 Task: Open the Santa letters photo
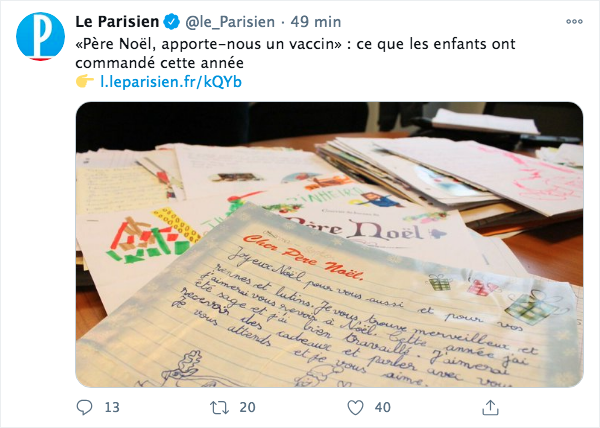(x=329, y=245)
